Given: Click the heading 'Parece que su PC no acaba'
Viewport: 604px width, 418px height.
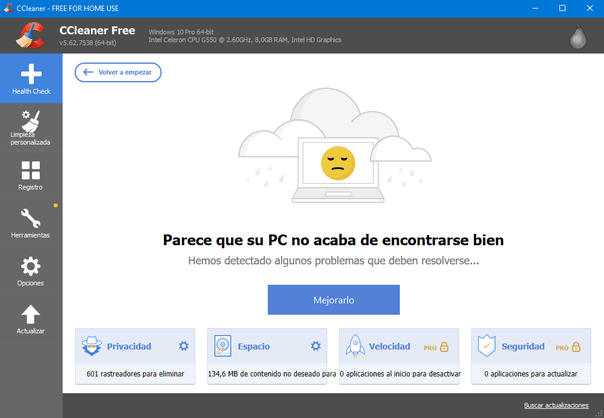Looking at the screenshot, I should [333, 240].
